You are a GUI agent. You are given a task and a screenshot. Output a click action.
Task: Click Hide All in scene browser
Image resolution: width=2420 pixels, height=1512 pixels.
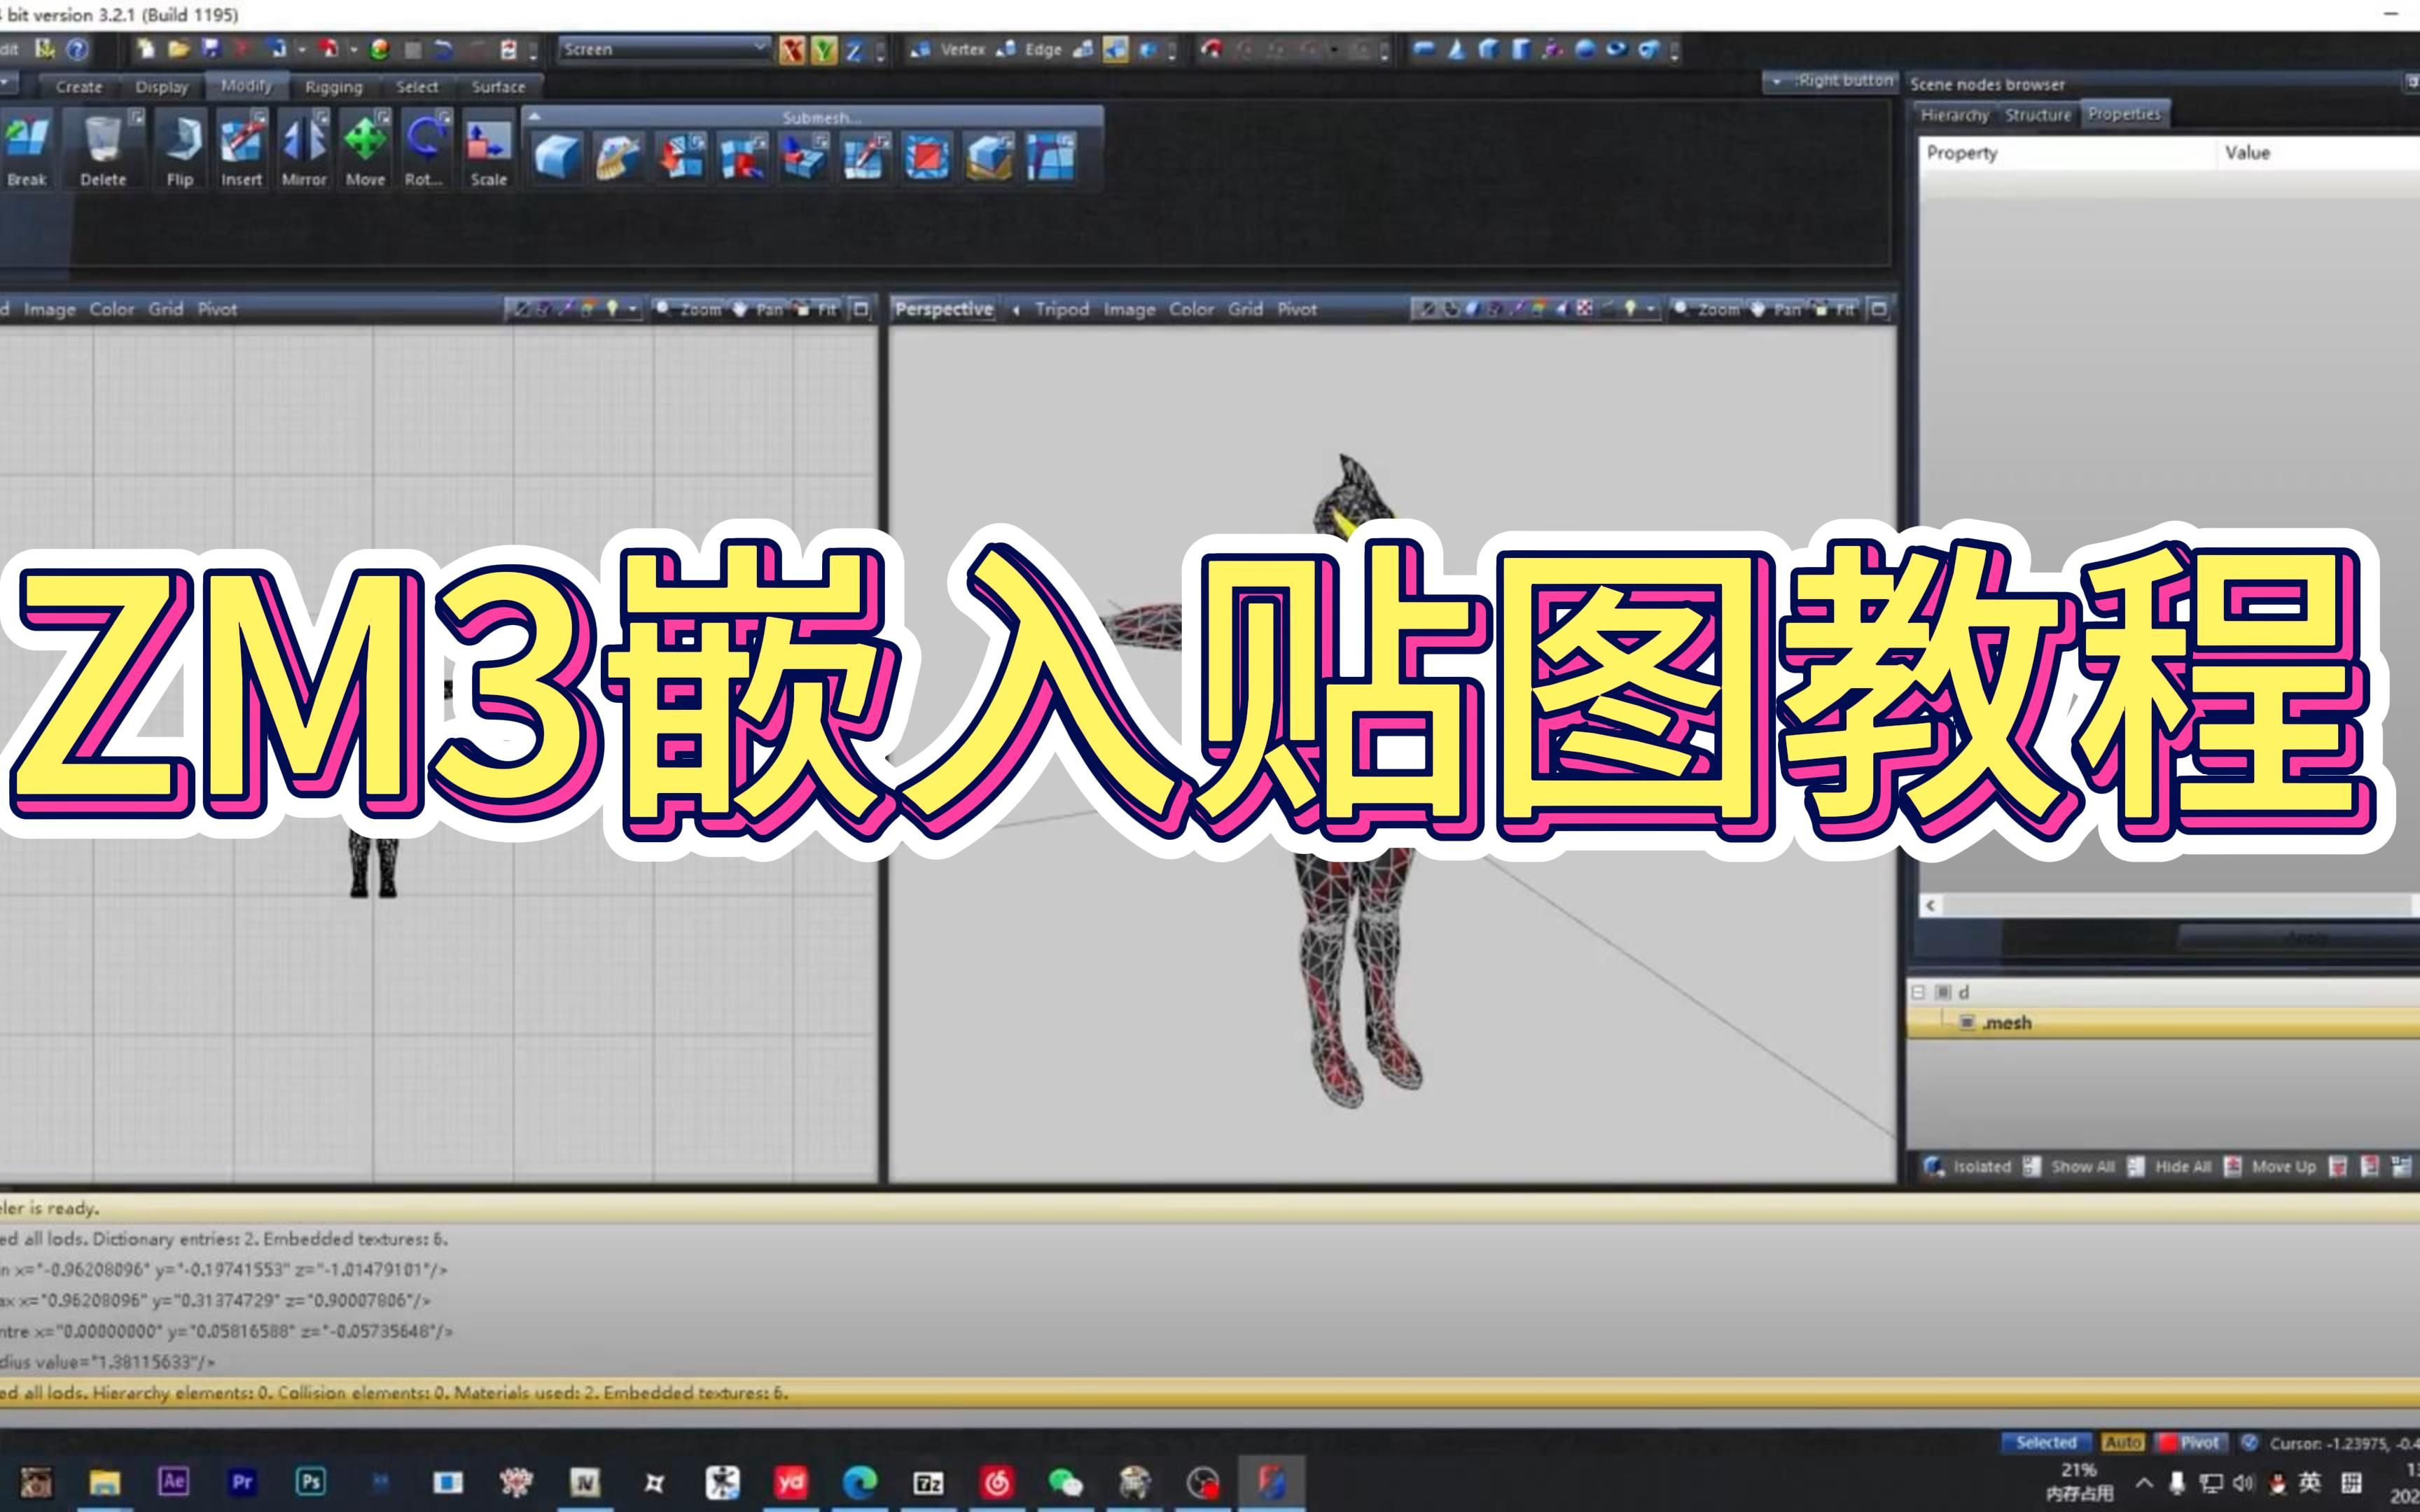(2171, 1166)
